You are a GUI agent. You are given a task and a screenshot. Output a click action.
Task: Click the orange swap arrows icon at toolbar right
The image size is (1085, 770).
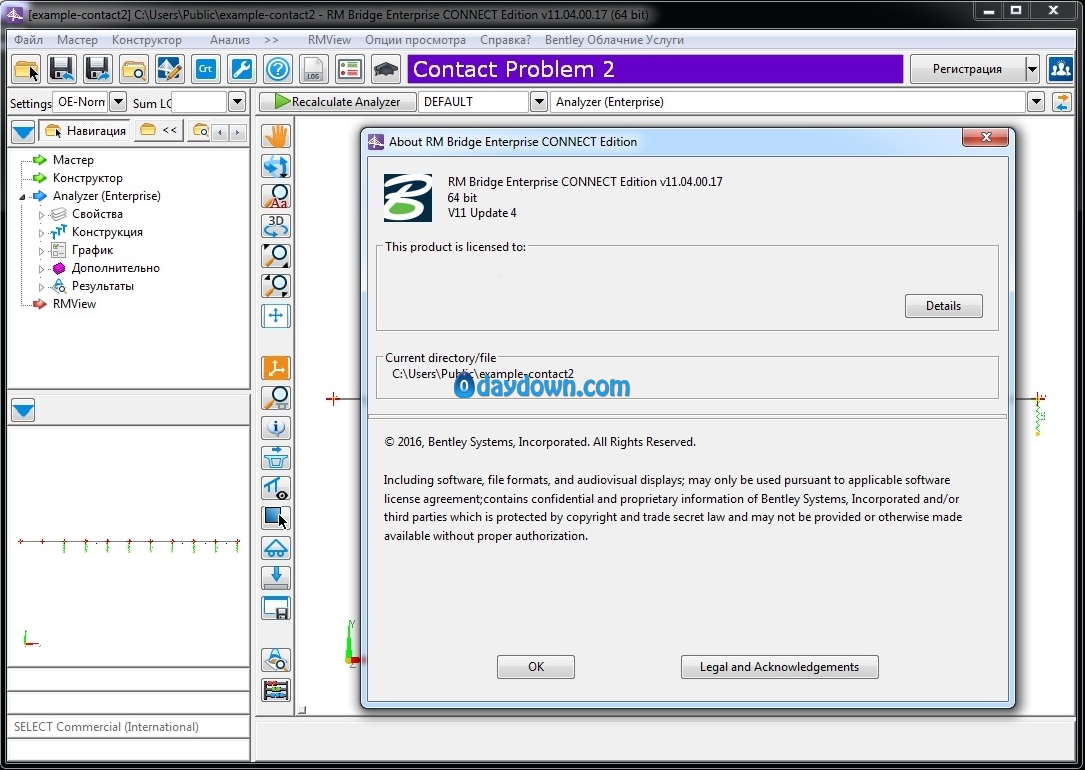[x=1061, y=102]
